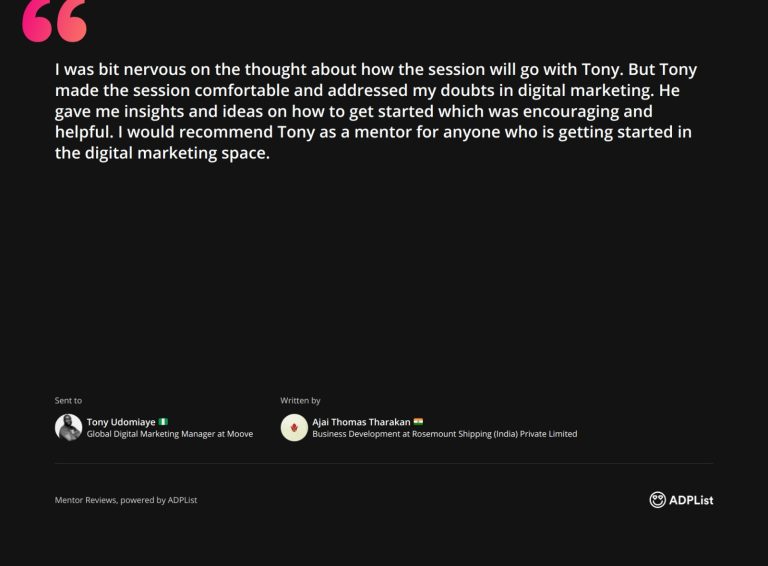Click the Nigerian flag beside Tony Udomiaye
This screenshot has height=566, width=768.
(x=163, y=422)
